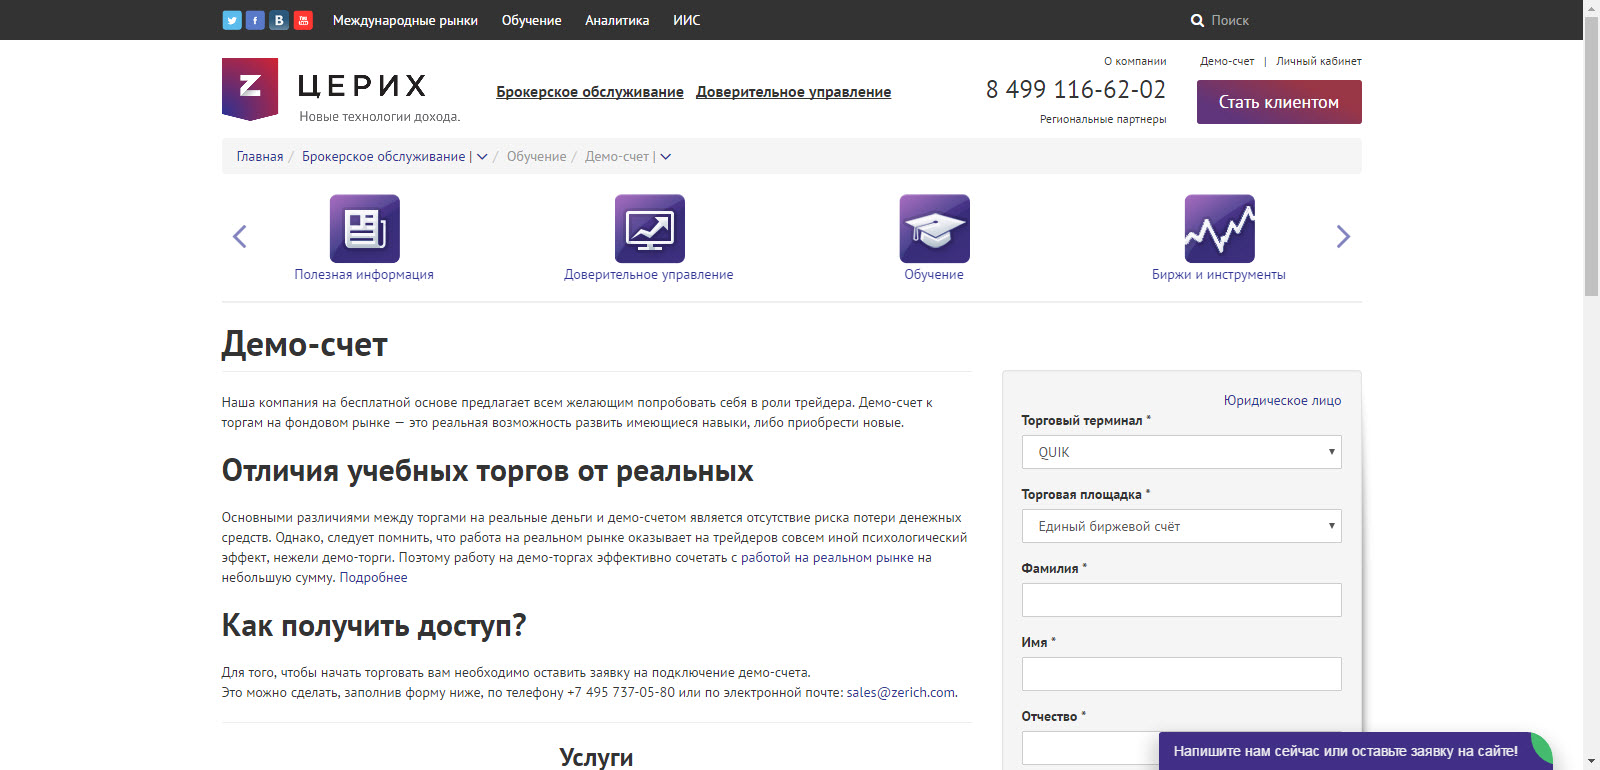Click the Обучение graduation cap icon
The image size is (1600, 770).
[x=935, y=229]
